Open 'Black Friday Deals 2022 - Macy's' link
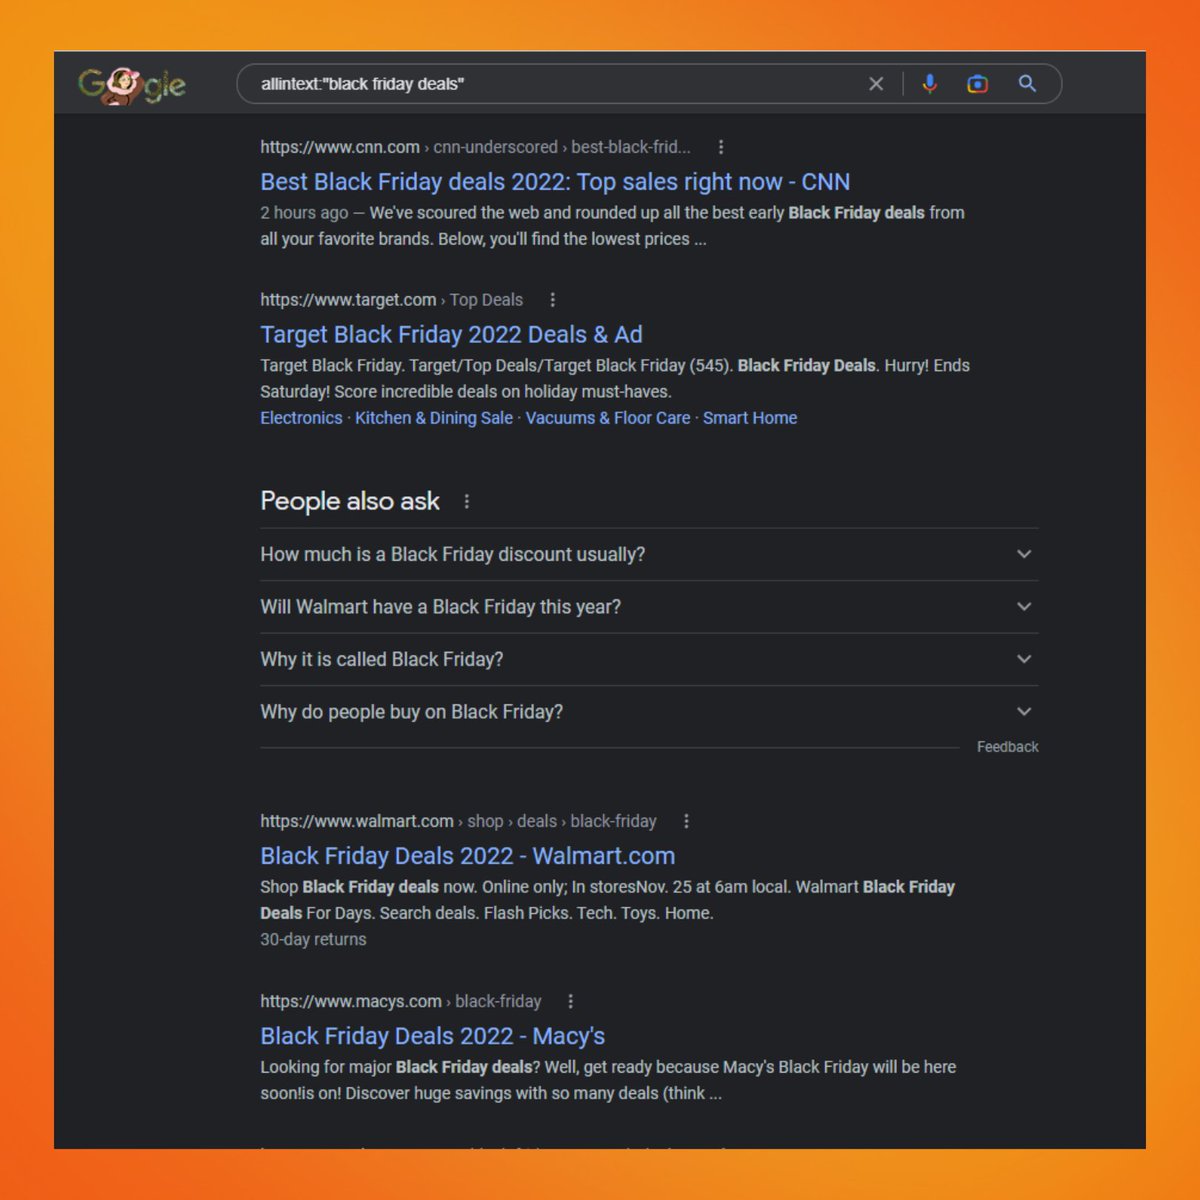The width and height of the screenshot is (1200, 1200). point(432,1036)
